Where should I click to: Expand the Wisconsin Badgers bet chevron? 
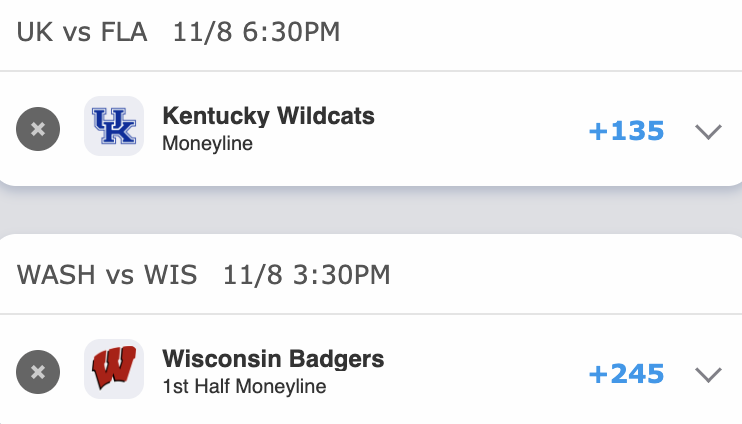pos(708,374)
